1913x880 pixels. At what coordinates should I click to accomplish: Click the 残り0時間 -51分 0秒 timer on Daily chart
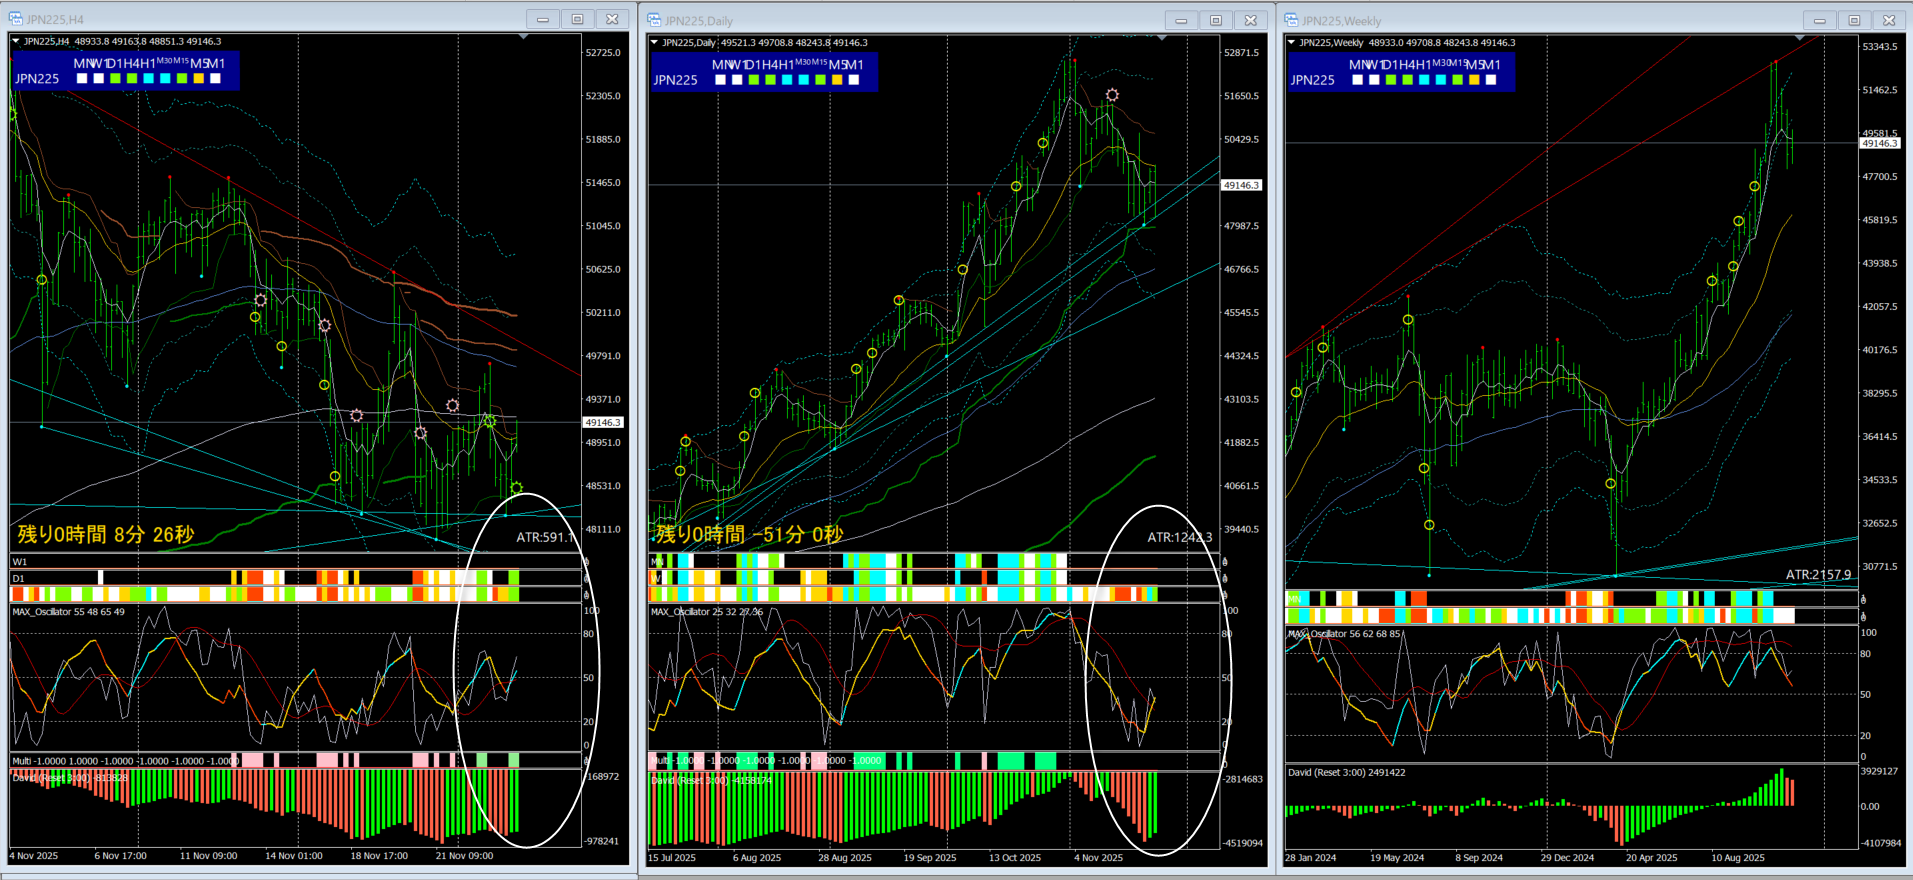749,534
